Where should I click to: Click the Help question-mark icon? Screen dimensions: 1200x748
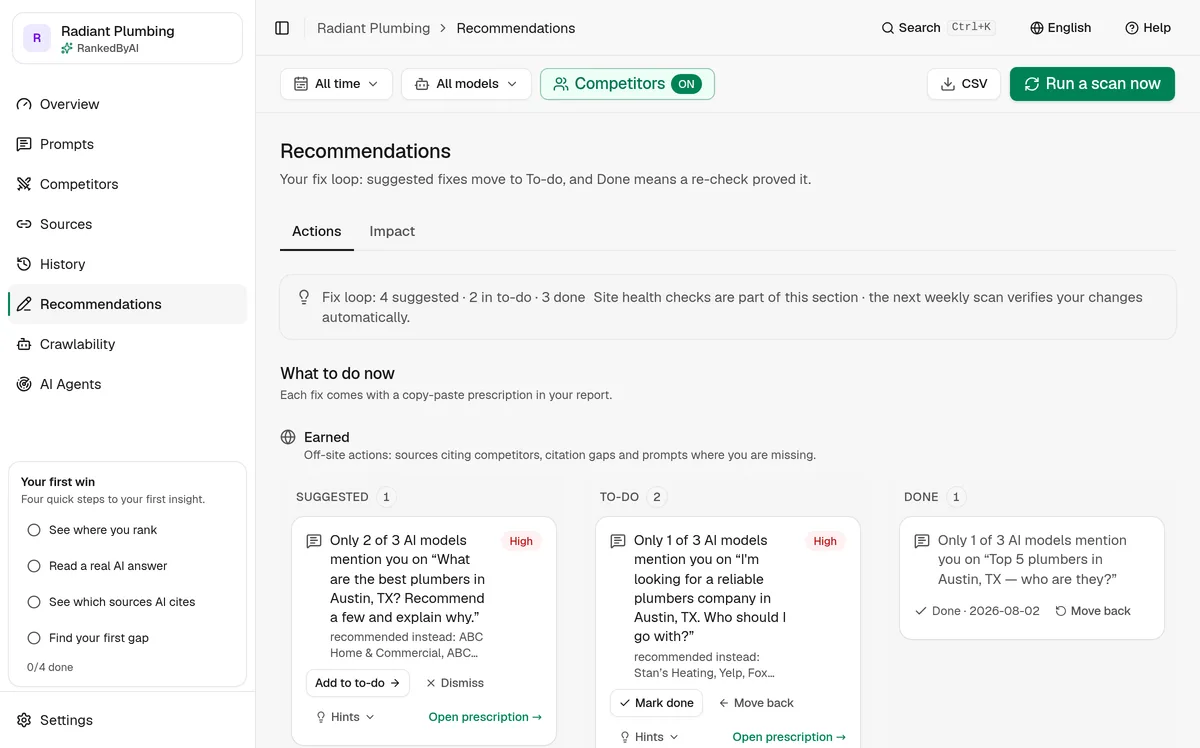click(x=1131, y=28)
